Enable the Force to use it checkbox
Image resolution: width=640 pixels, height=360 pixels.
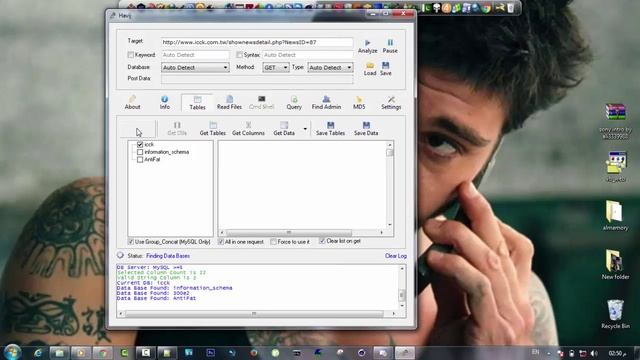pyautogui.click(x=273, y=242)
